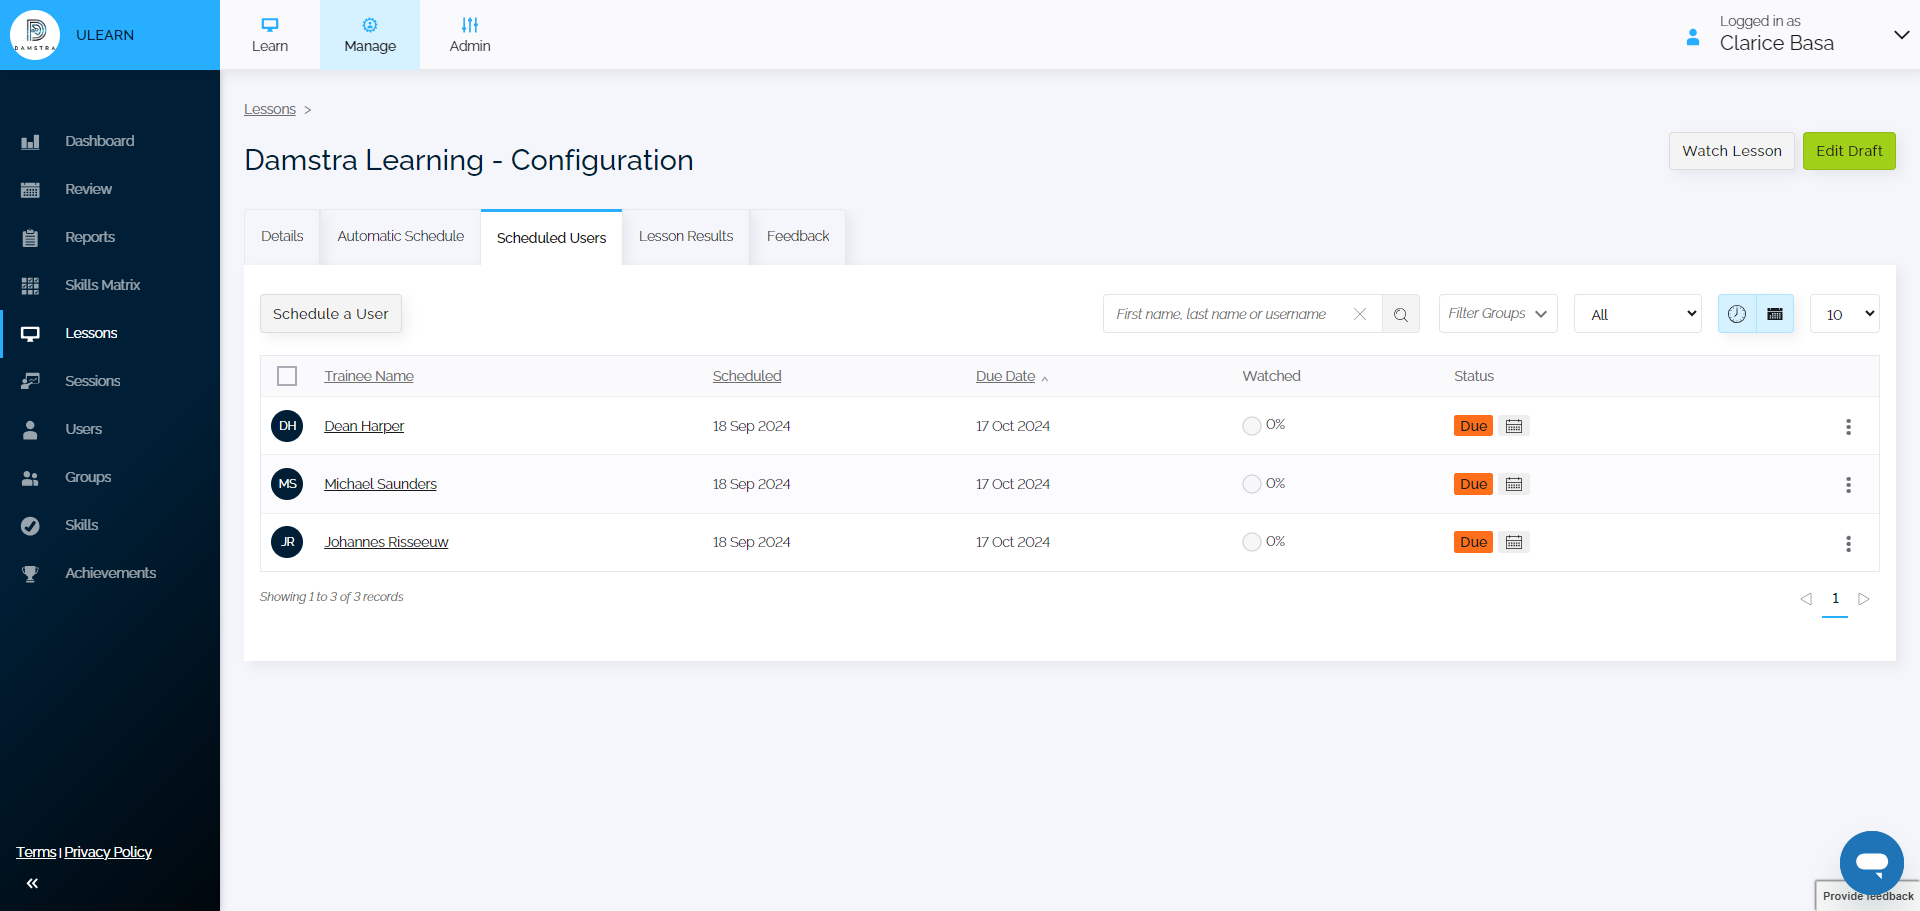Open the All status filter dropdown

coord(1637,314)
